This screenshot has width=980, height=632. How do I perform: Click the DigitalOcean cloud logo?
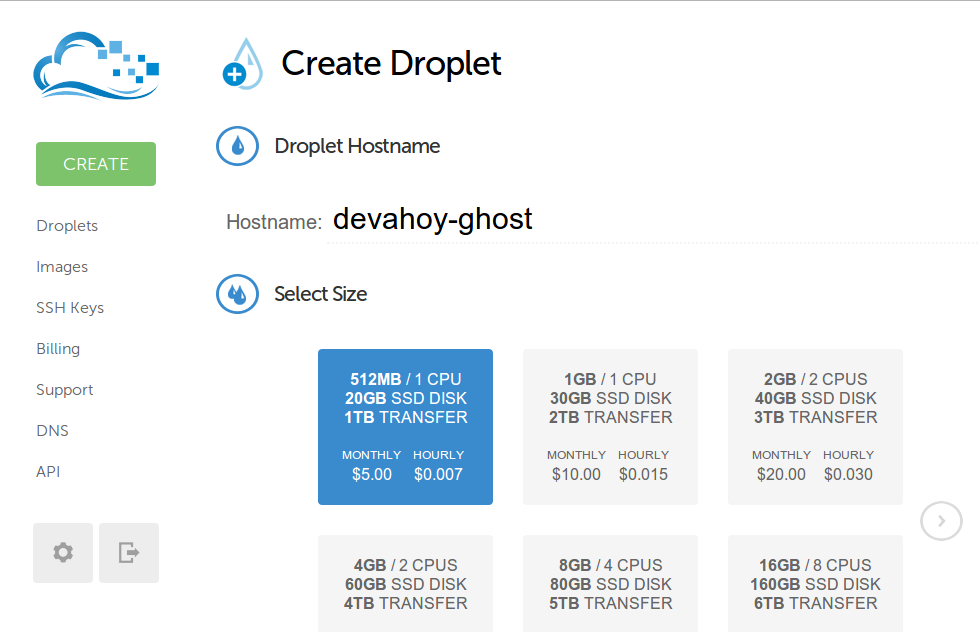tap(96, 66)
